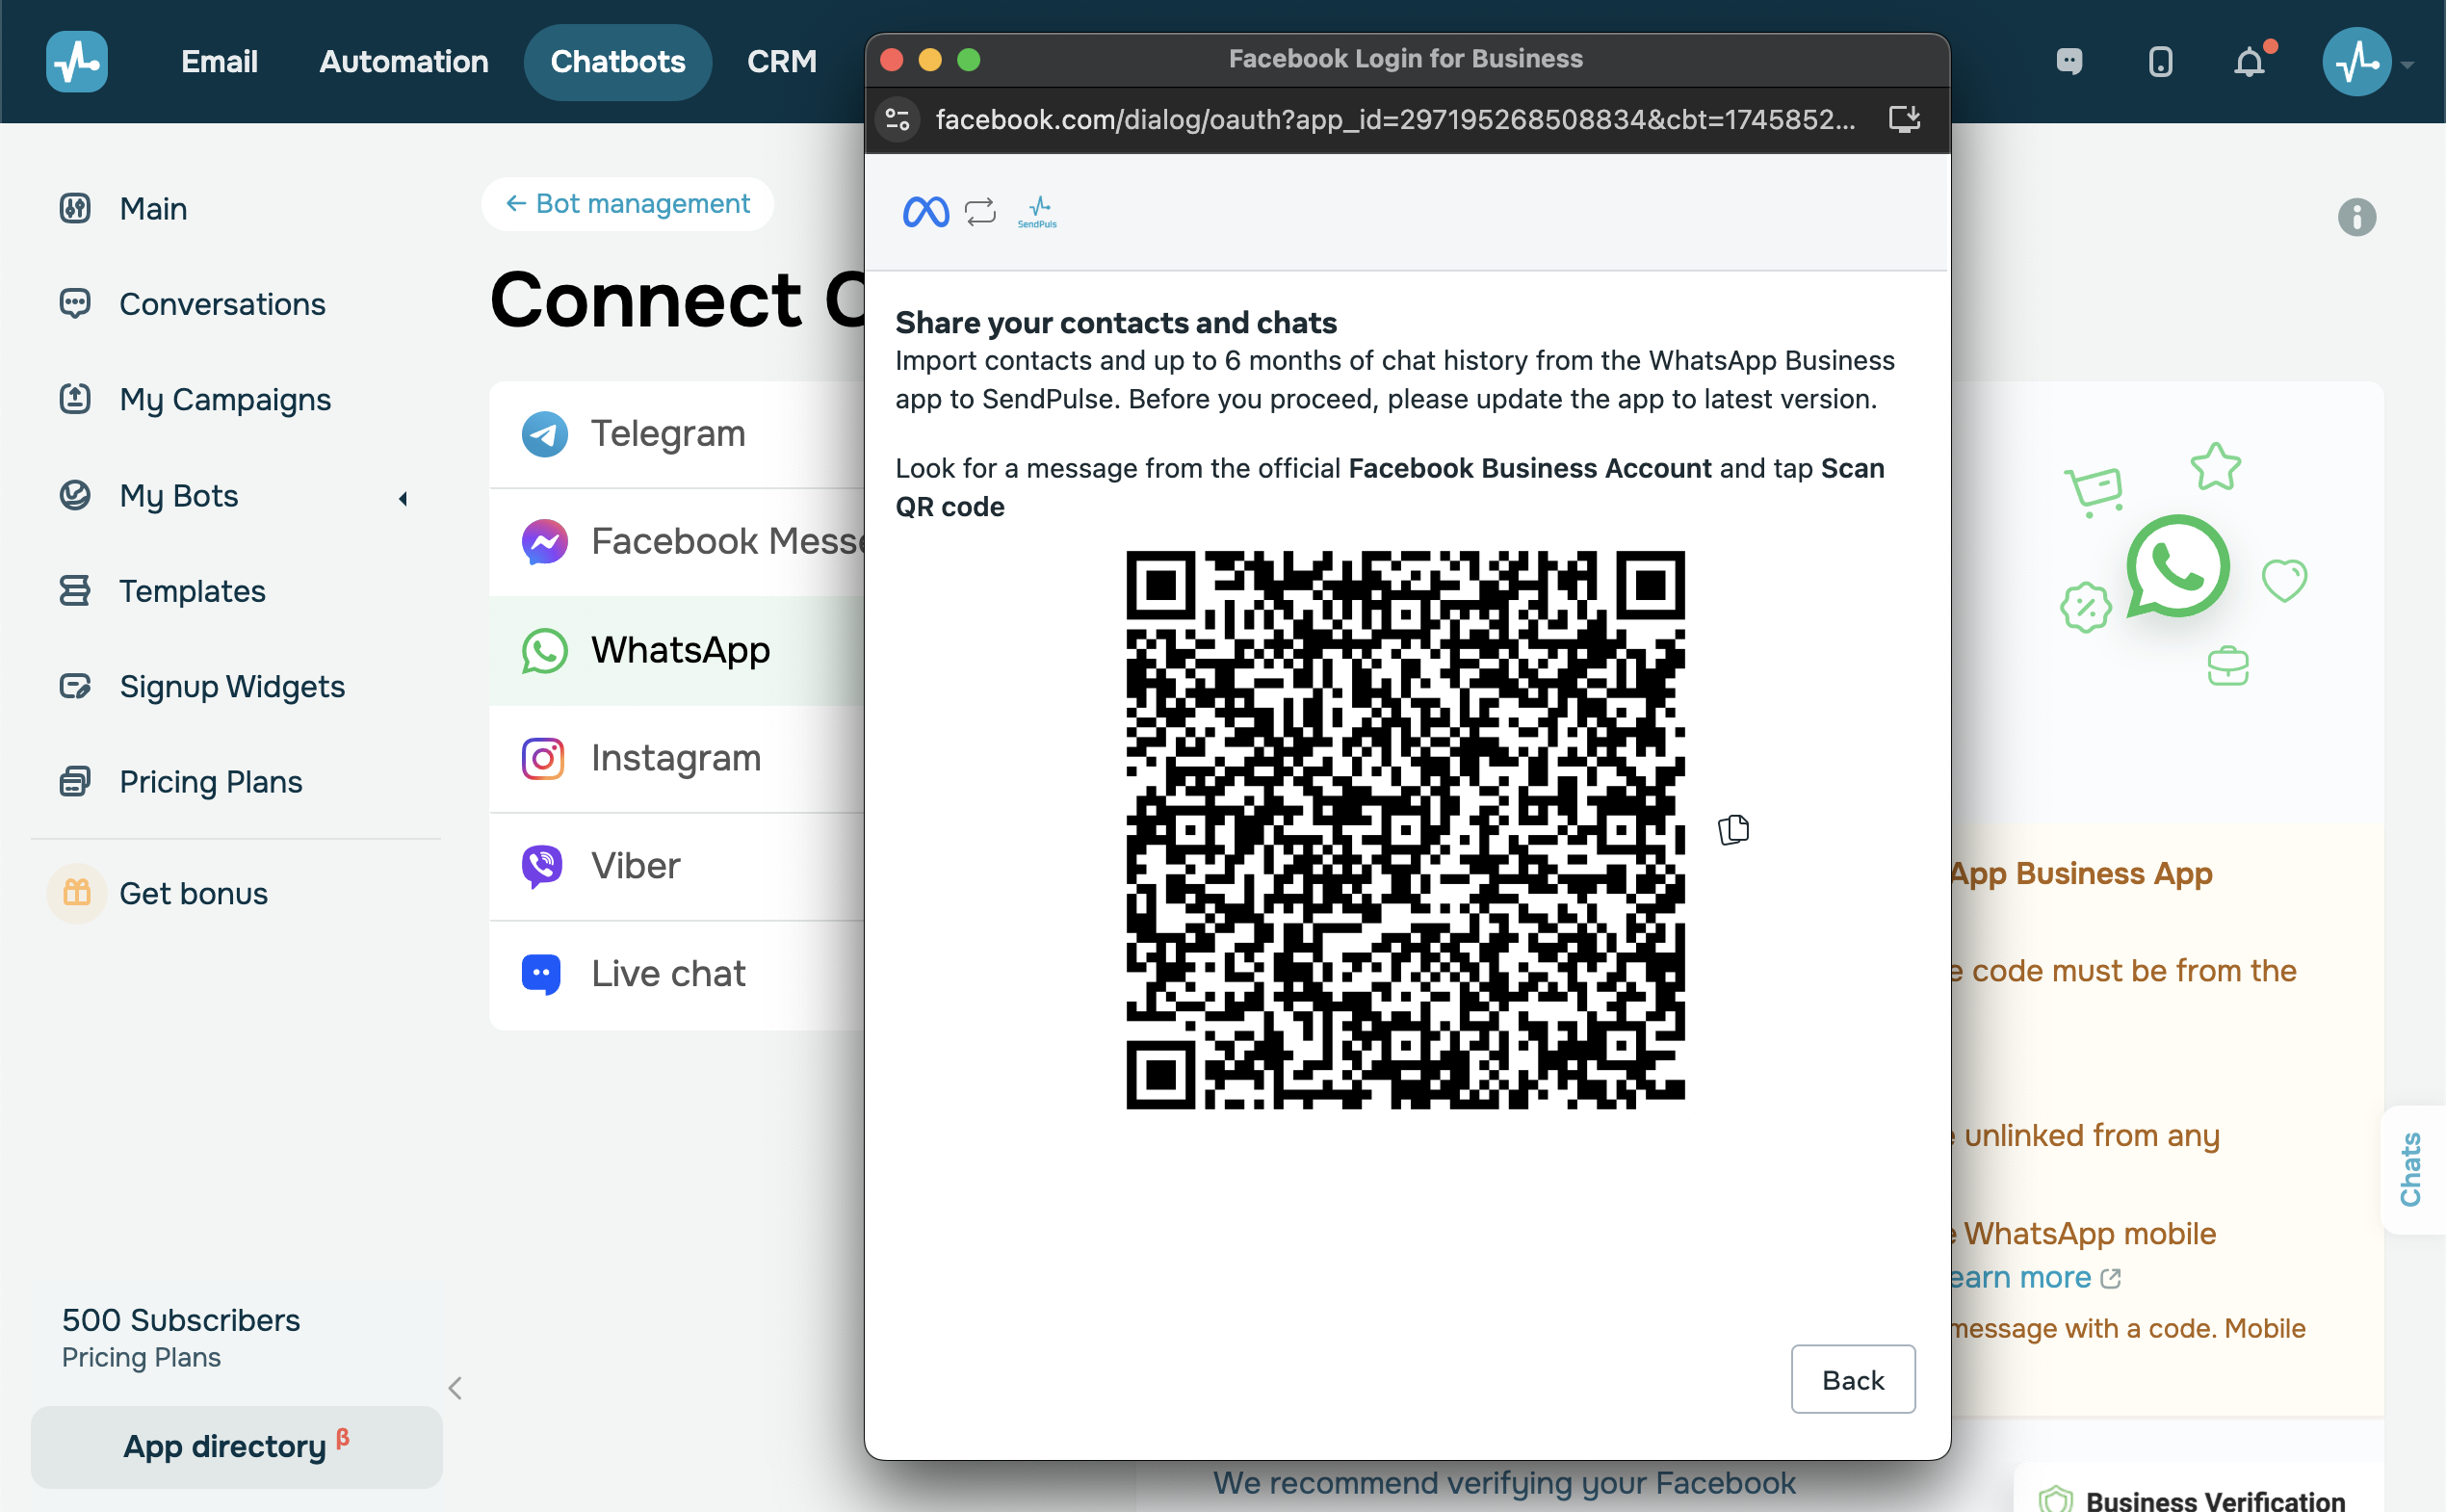2446x1512 pixels.
Task: Click the Get bonus gift icon
Action: tap(77, 892)
